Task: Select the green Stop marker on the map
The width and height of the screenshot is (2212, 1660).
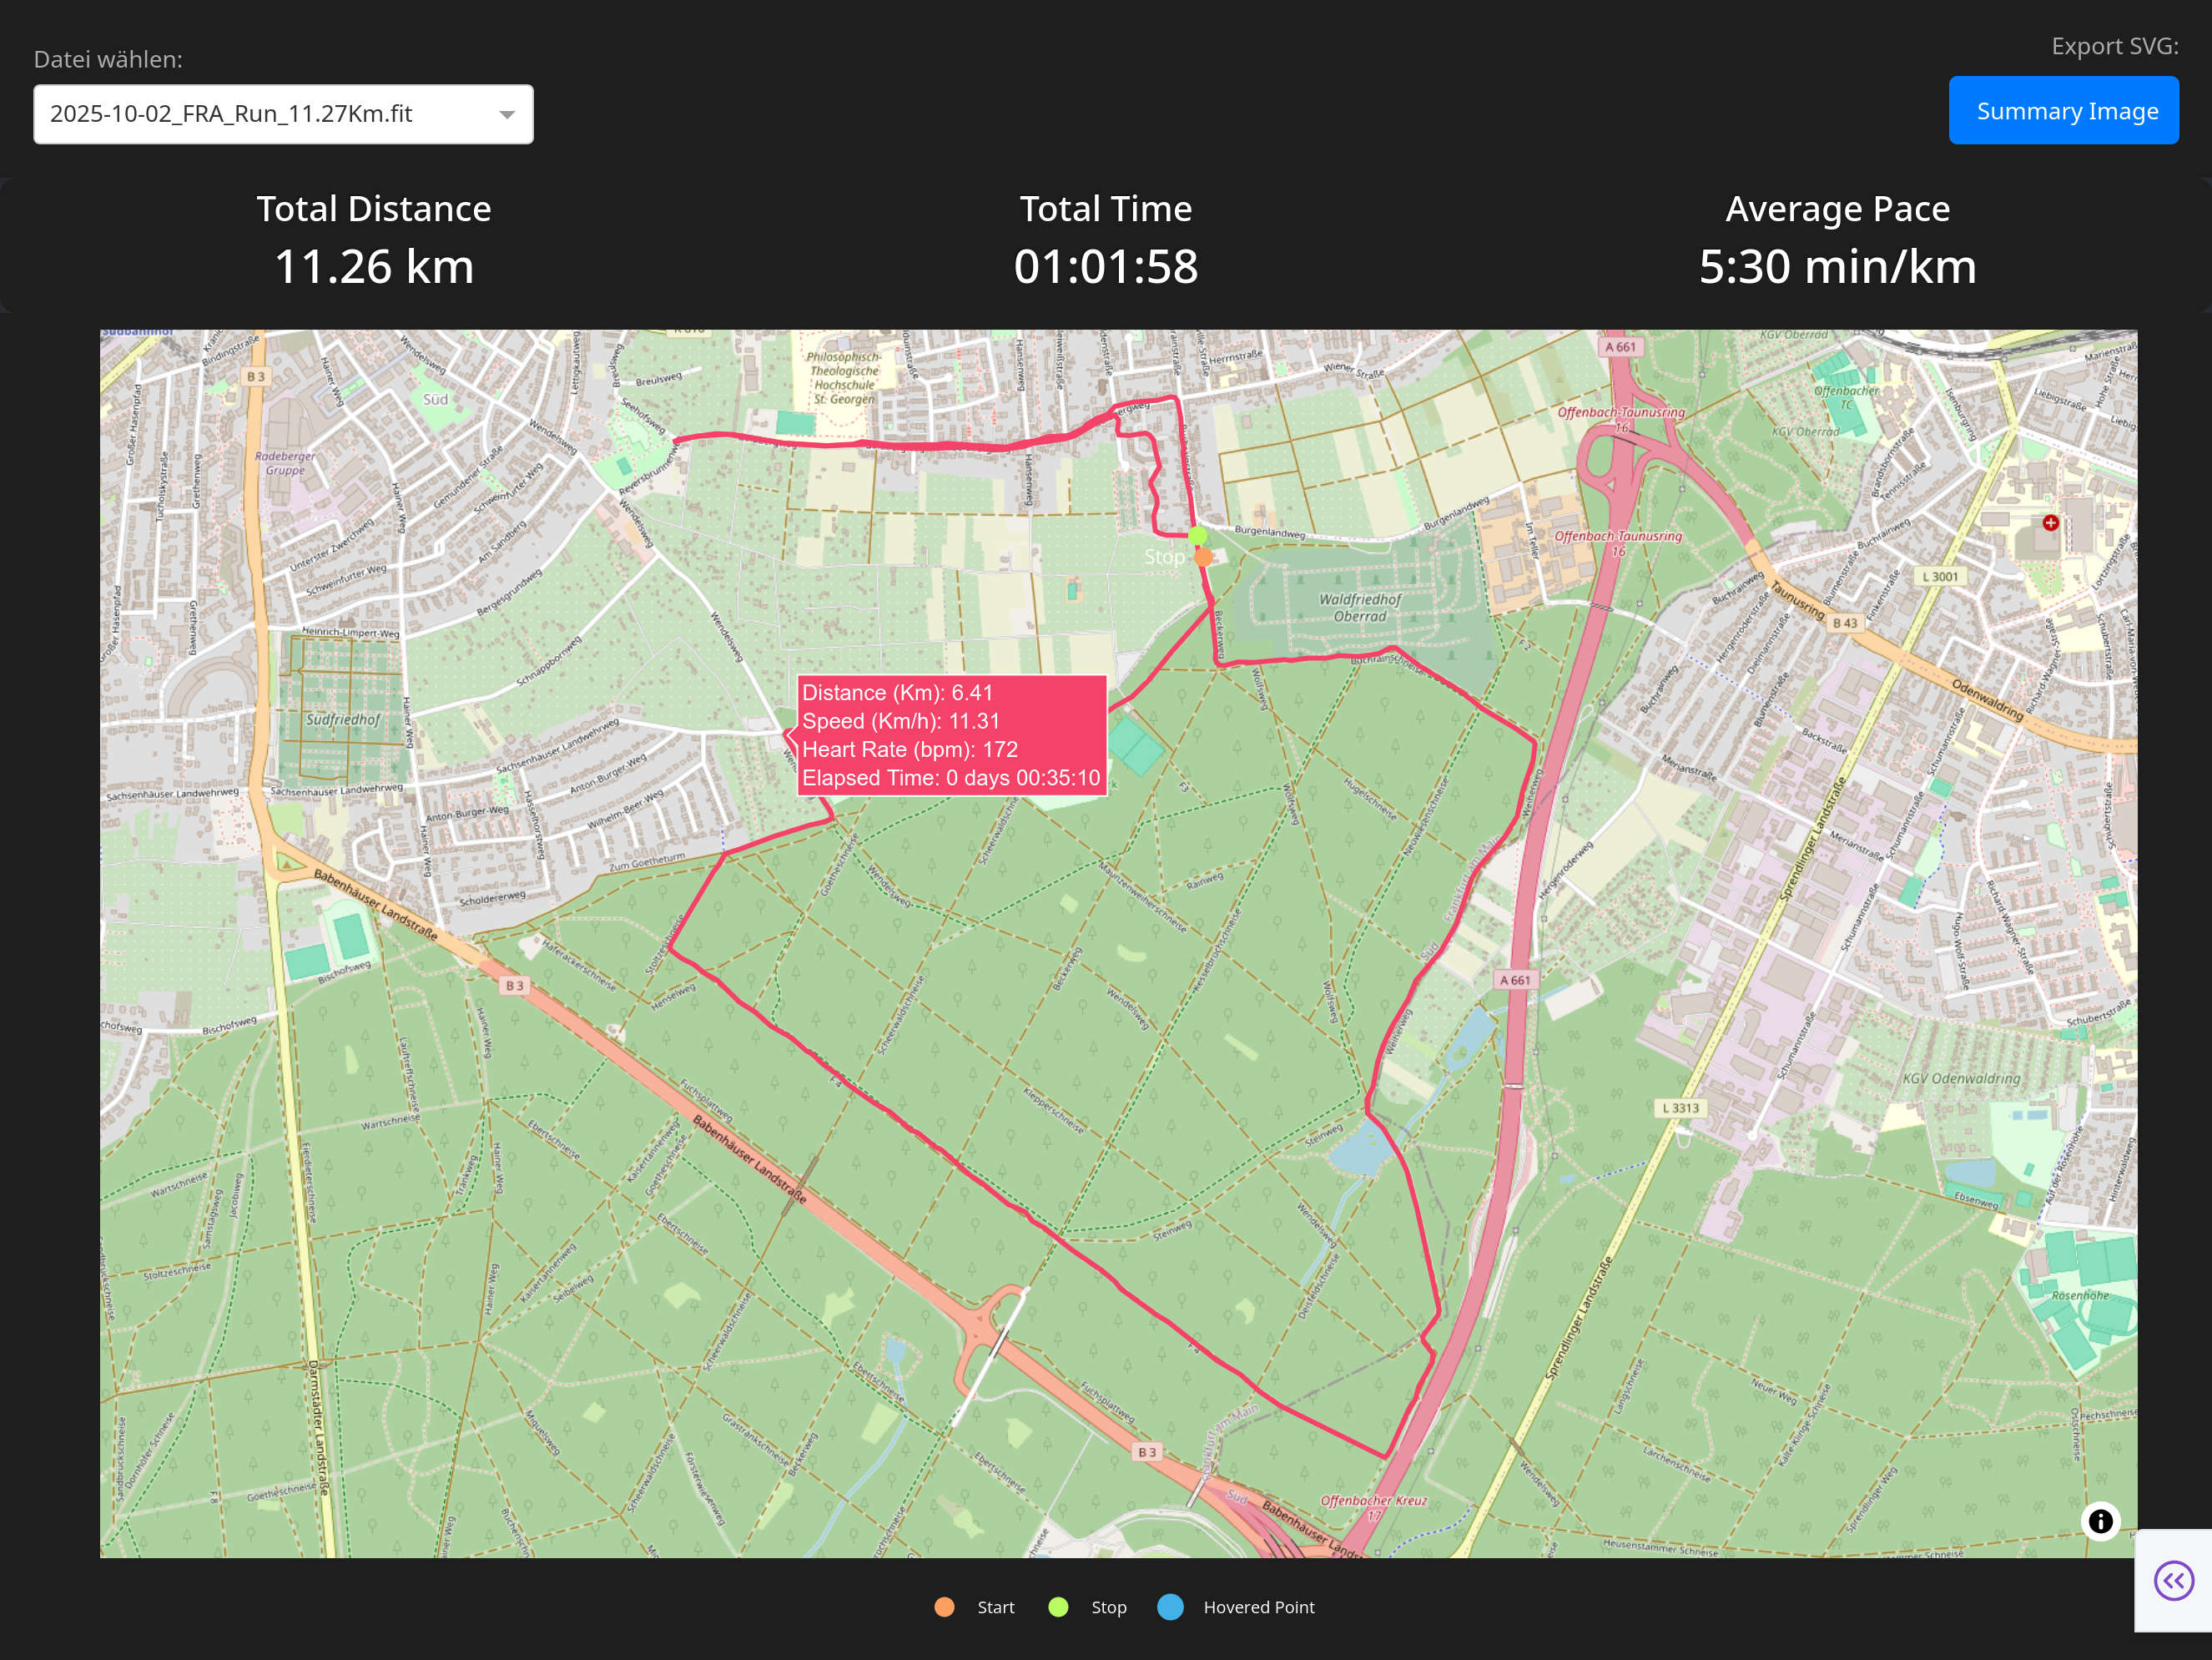Action: [x=1197, y=536]
